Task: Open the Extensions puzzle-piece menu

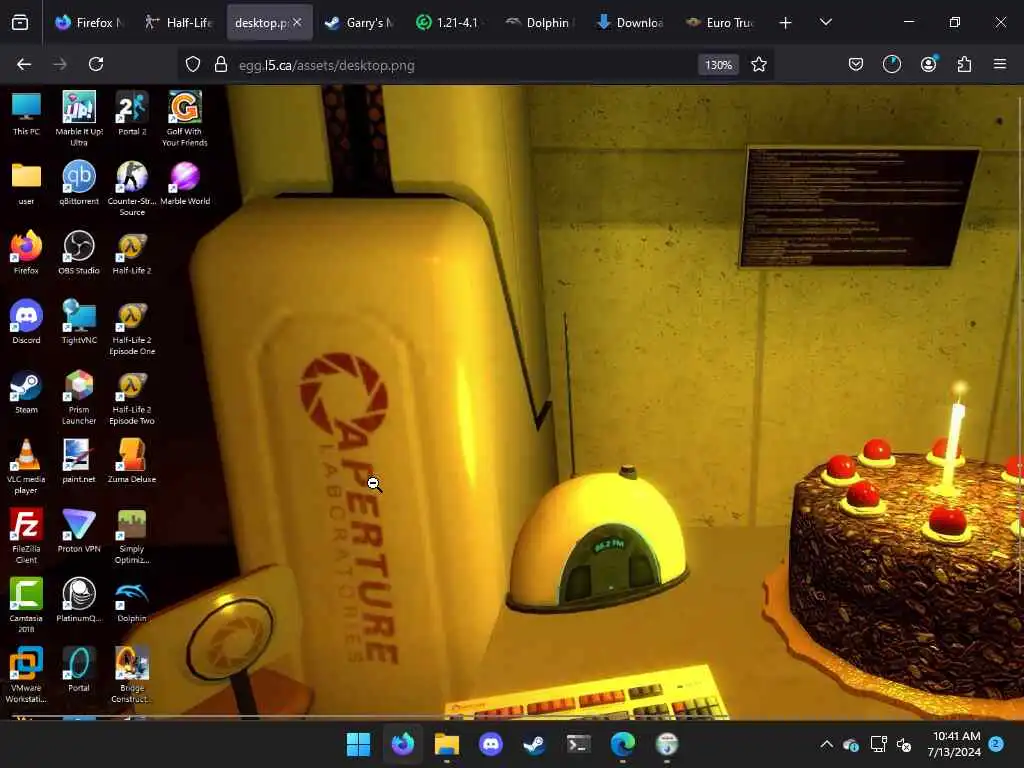Action: [x=965, y=65]
